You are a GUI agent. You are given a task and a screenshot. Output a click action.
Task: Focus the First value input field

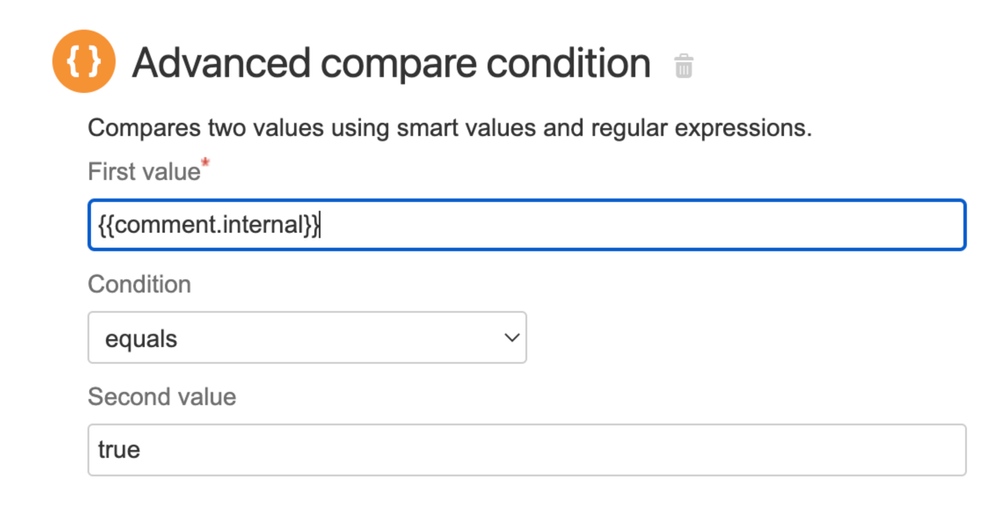526,225
